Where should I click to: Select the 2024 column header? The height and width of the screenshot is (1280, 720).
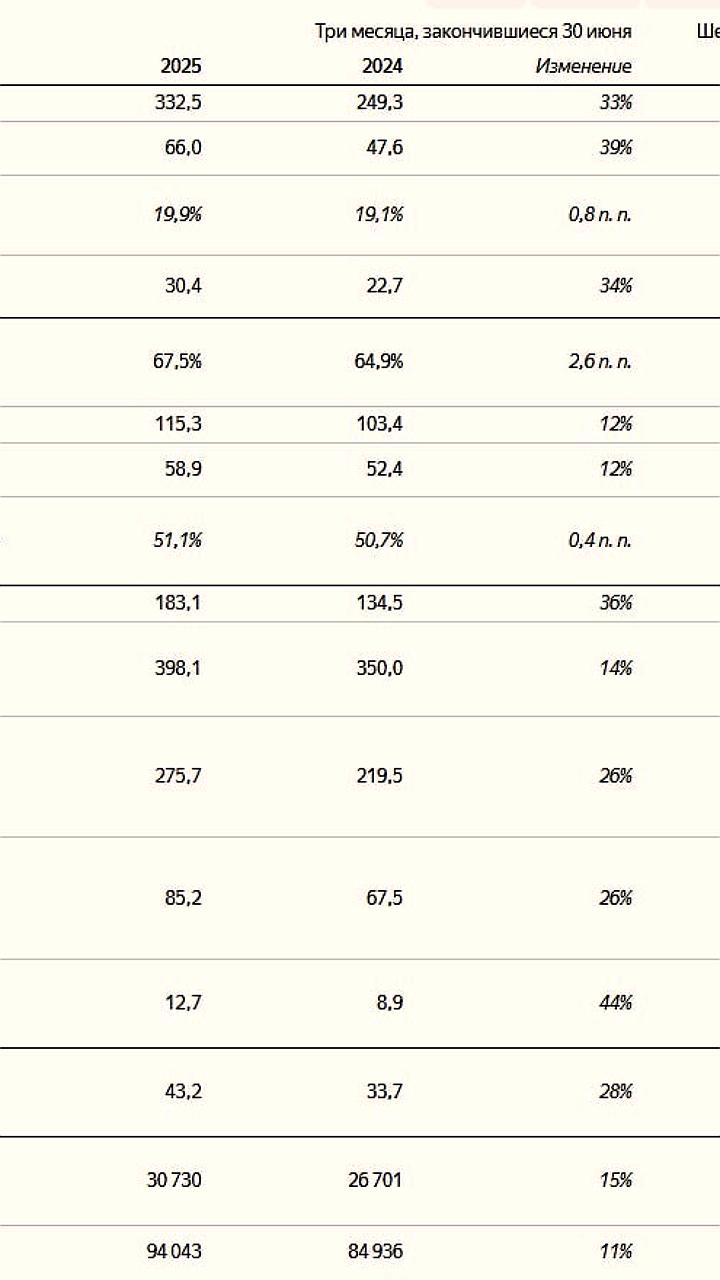383,66
